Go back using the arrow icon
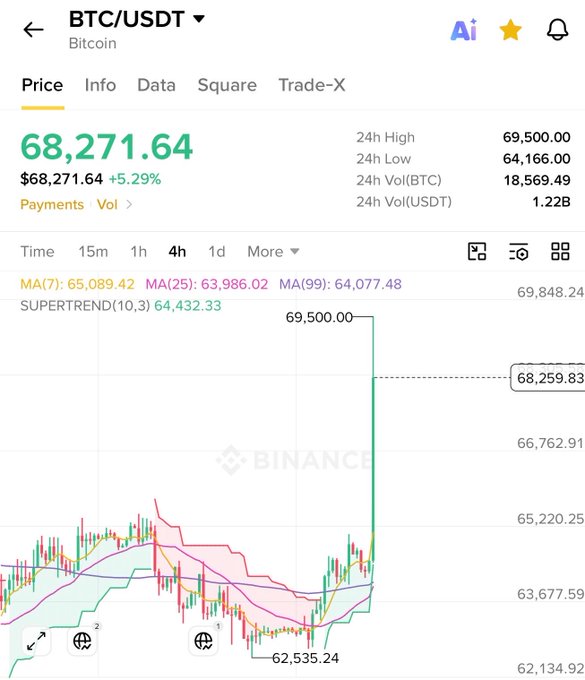This screenshot has width=585, height=680. coord(33,30)
